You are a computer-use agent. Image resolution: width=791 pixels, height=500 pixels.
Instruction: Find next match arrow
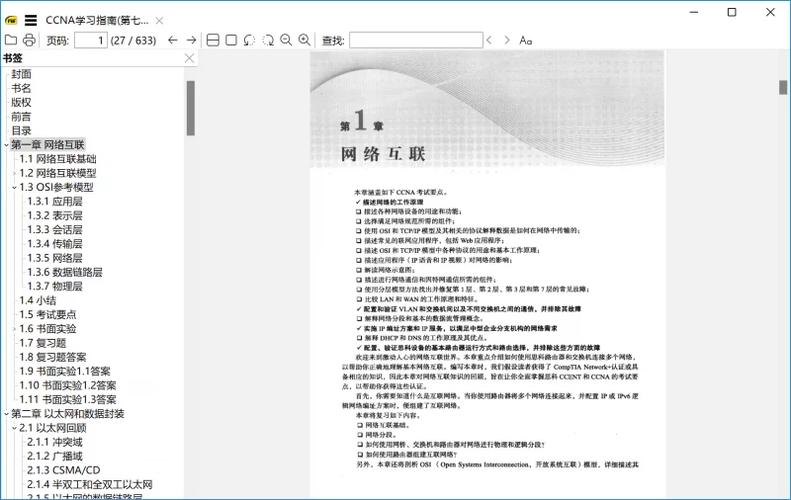(x=507, y=40)
